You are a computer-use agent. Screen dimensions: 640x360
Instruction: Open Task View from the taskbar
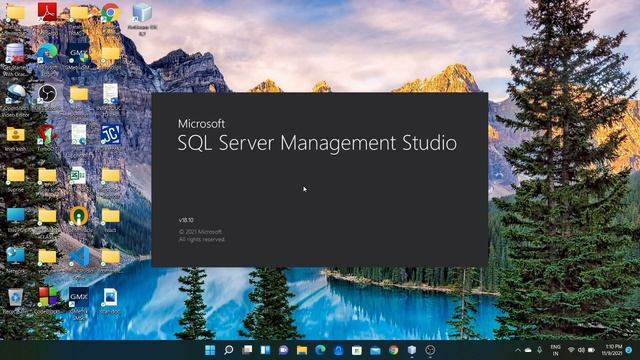point(247,350)
